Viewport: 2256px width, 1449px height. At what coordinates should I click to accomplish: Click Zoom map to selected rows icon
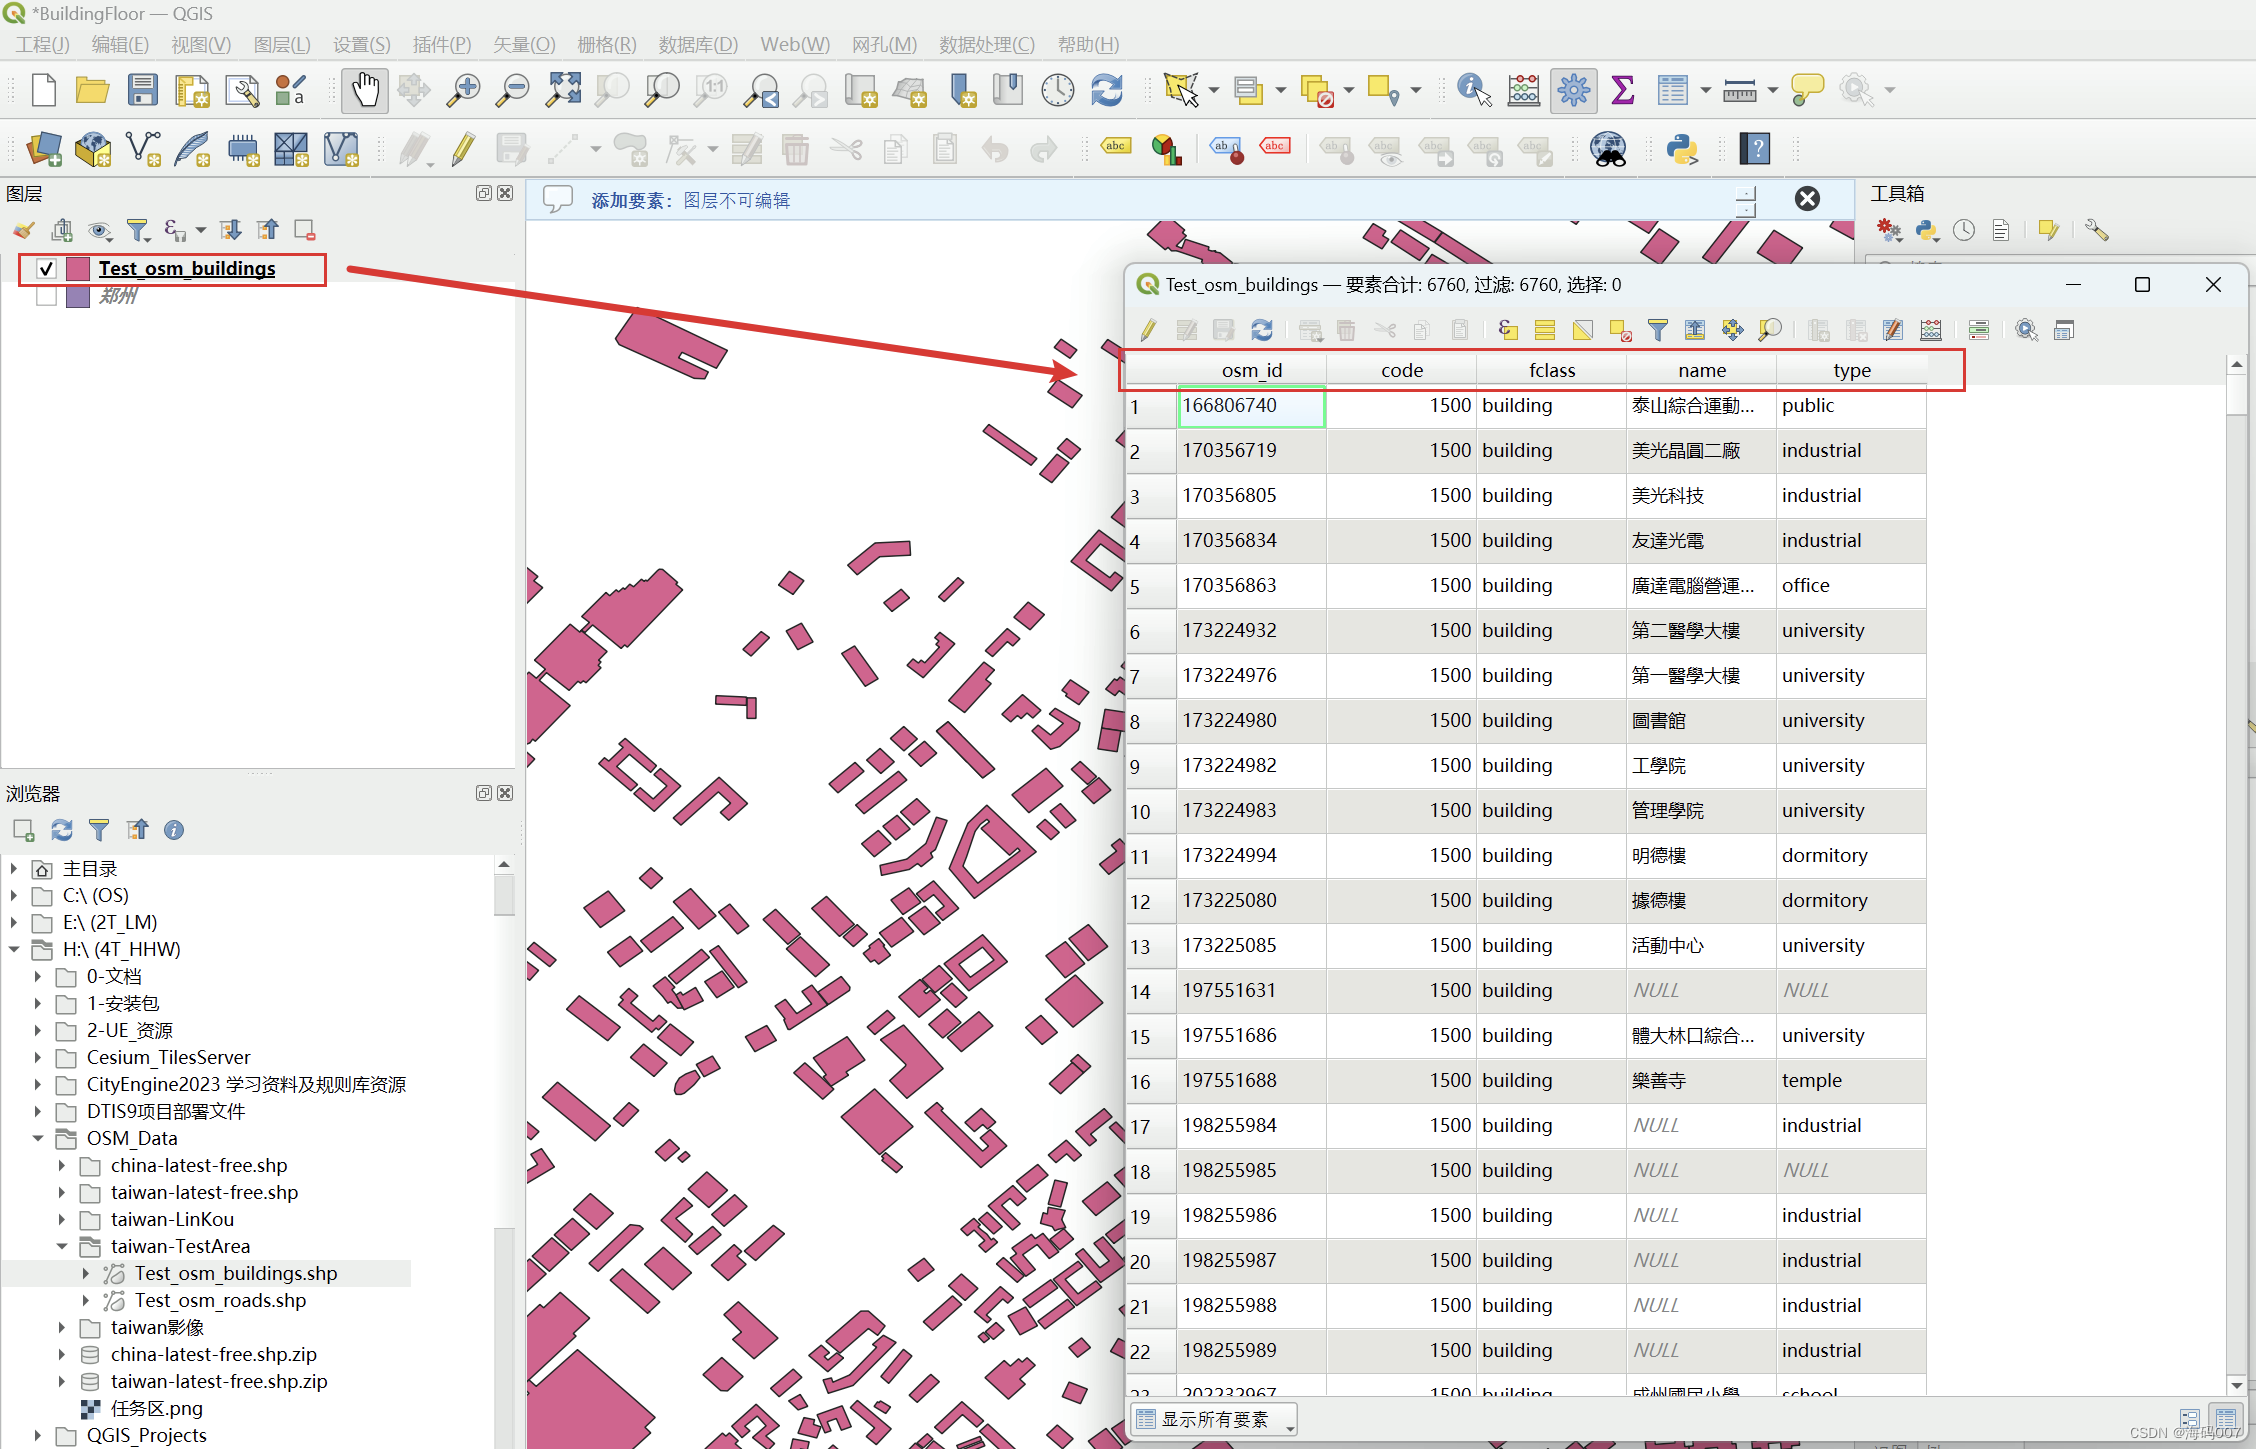coord(1770,330)
